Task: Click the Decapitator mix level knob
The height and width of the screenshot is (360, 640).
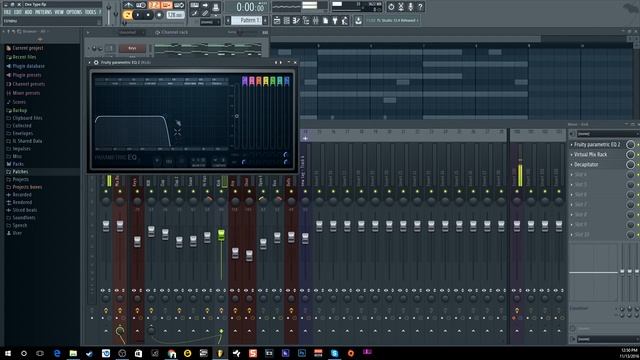Action: point(630,164)
